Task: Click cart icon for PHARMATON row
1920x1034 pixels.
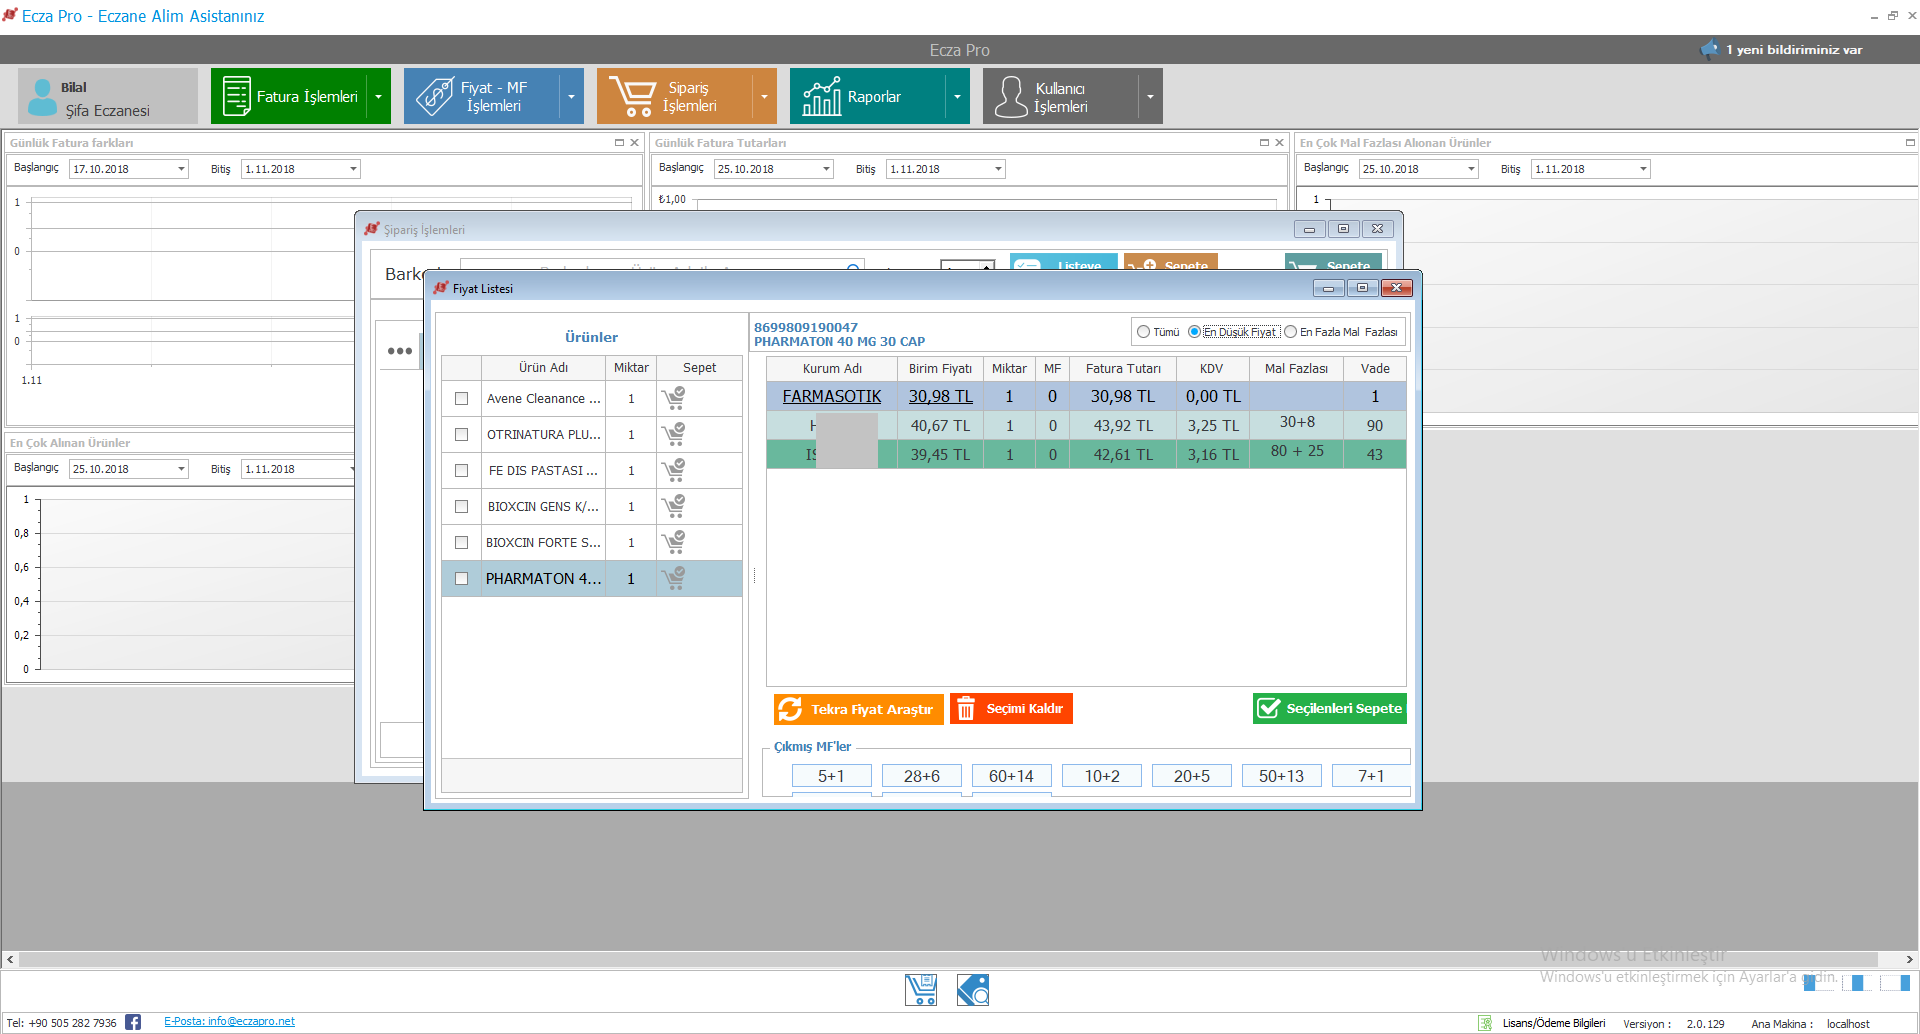Action: (x=674, y=578)
